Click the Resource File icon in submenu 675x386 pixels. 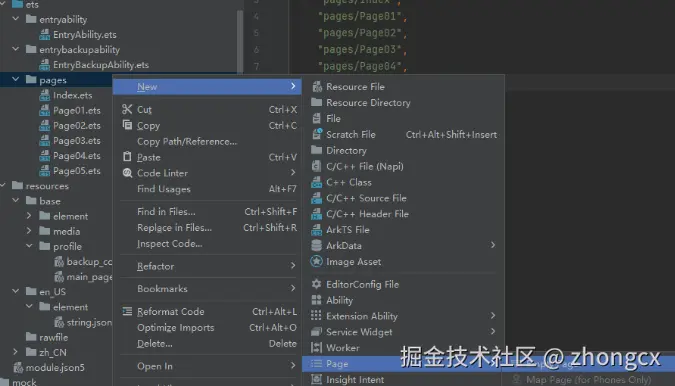click(x=317, y=86)
